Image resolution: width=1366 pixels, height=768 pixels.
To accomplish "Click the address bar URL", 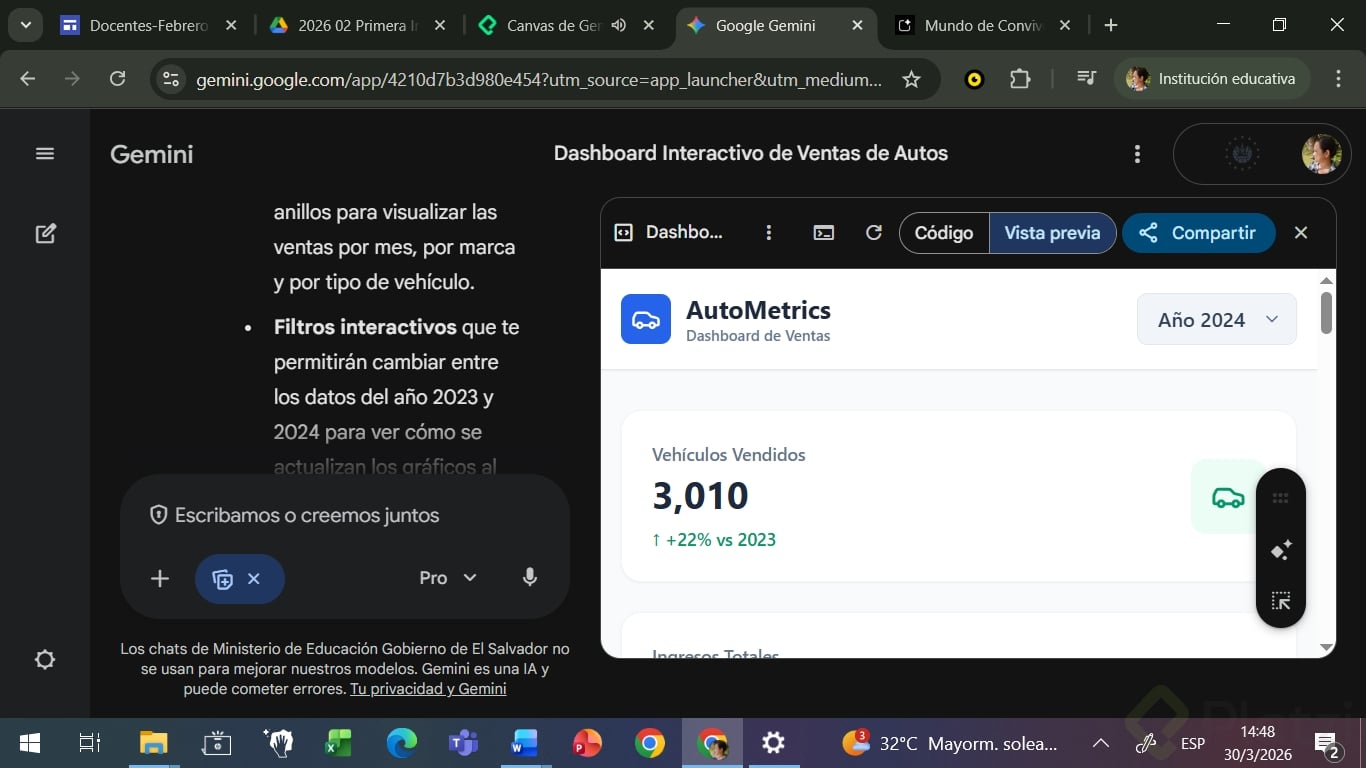I will point(539,79).
